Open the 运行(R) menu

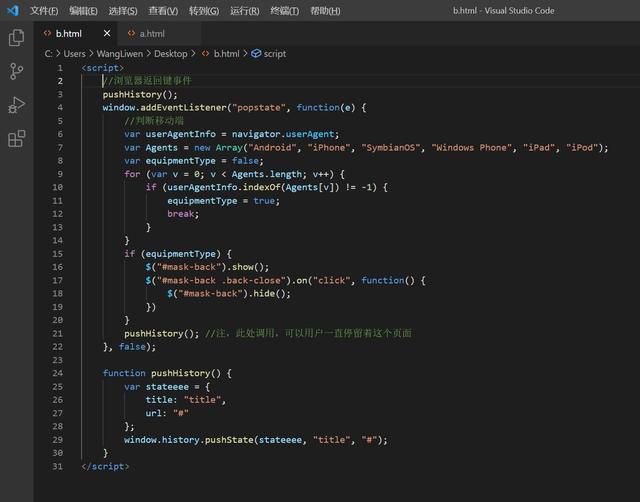244,11
